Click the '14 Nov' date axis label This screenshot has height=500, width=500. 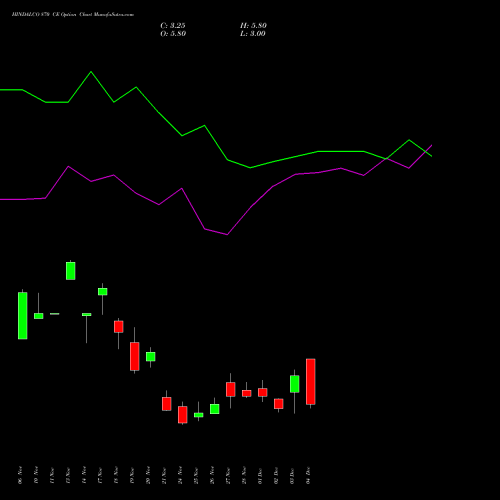pyautogui.click(x=84, y=475)
